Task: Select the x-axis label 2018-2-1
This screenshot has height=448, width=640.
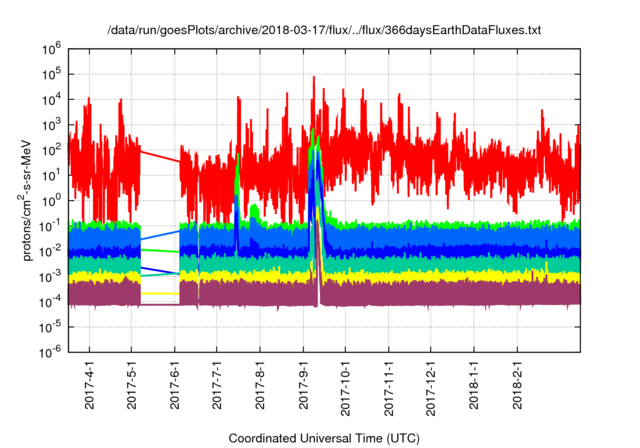Action: (518, 388)
